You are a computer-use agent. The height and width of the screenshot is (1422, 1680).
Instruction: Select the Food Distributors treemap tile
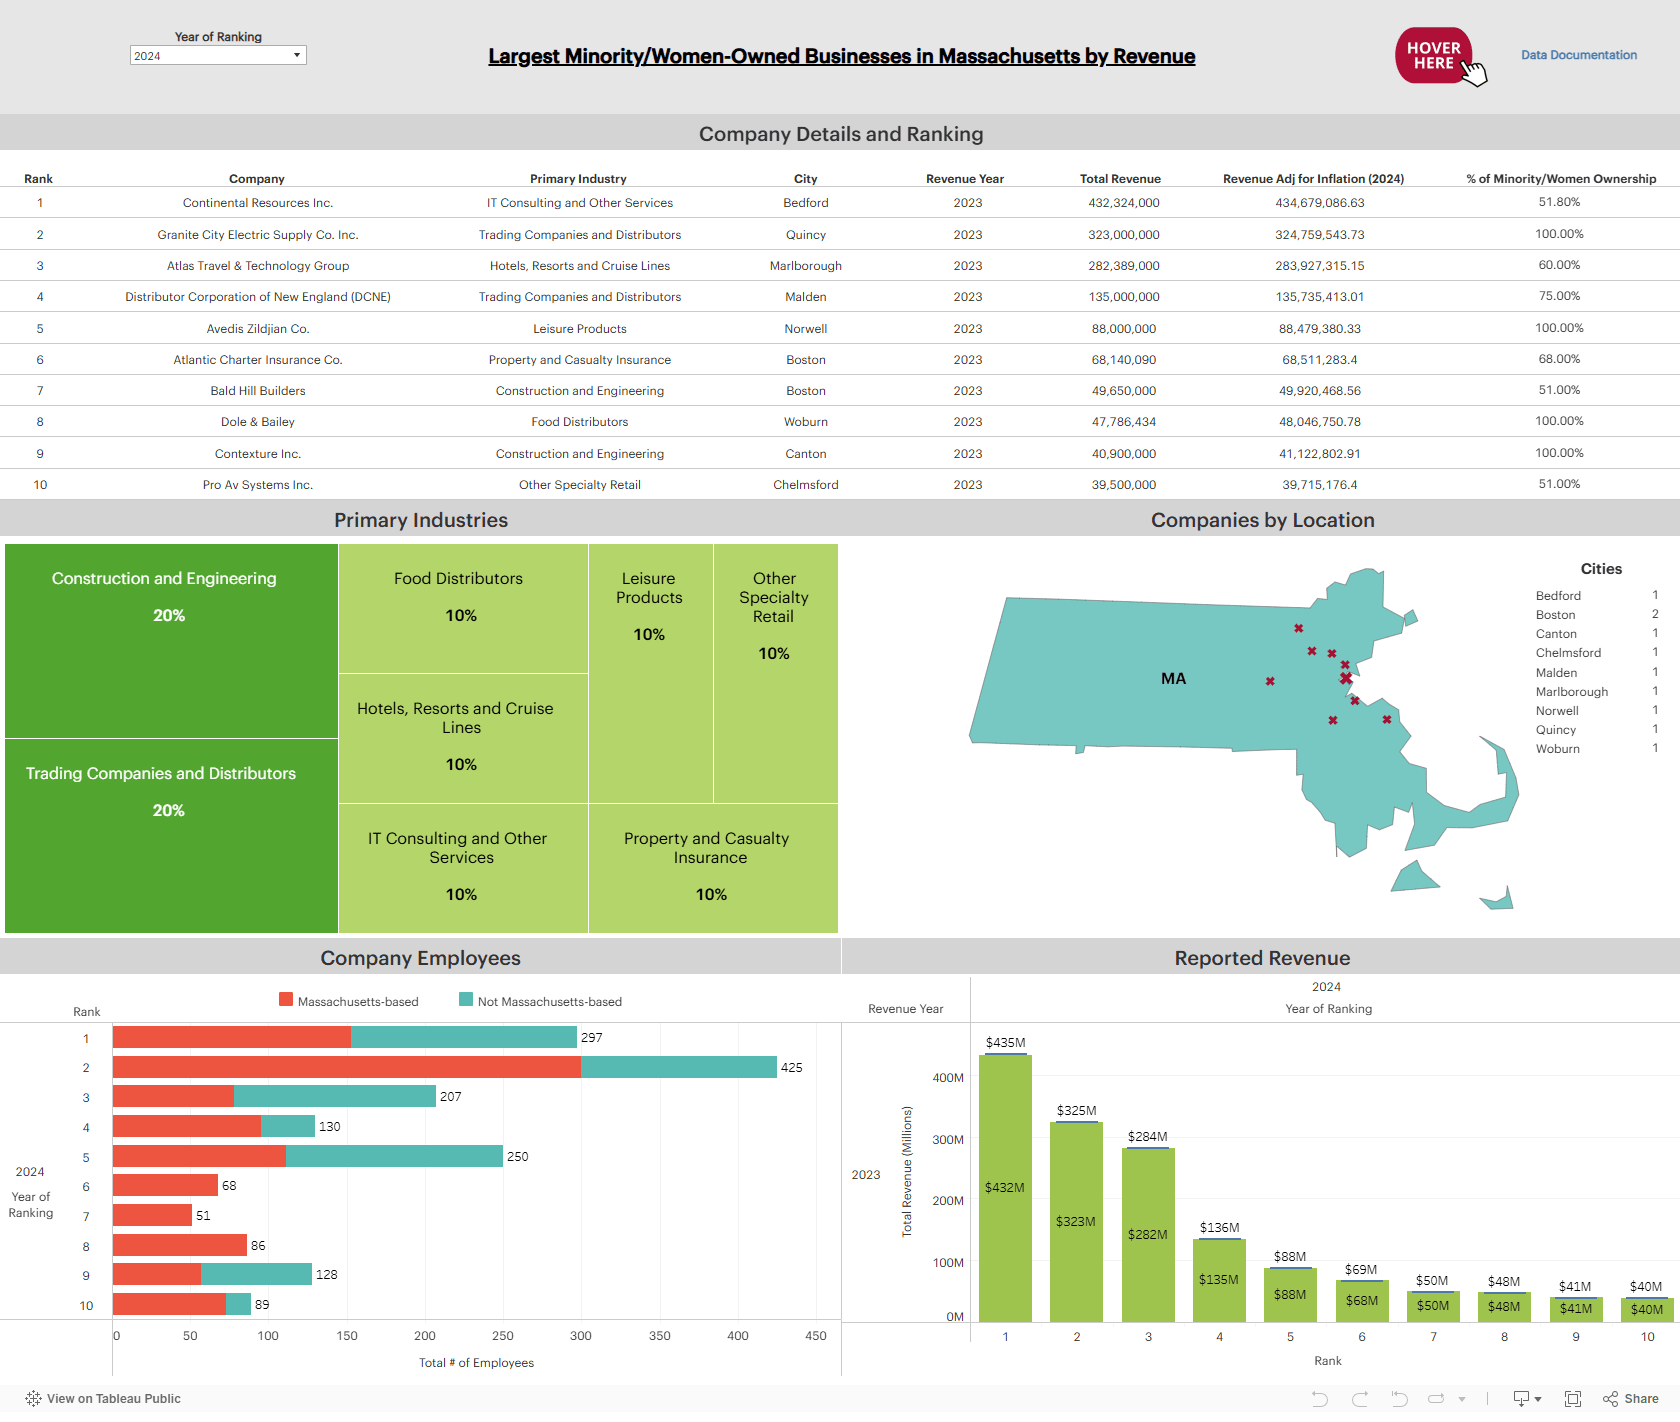pos(463,608)
